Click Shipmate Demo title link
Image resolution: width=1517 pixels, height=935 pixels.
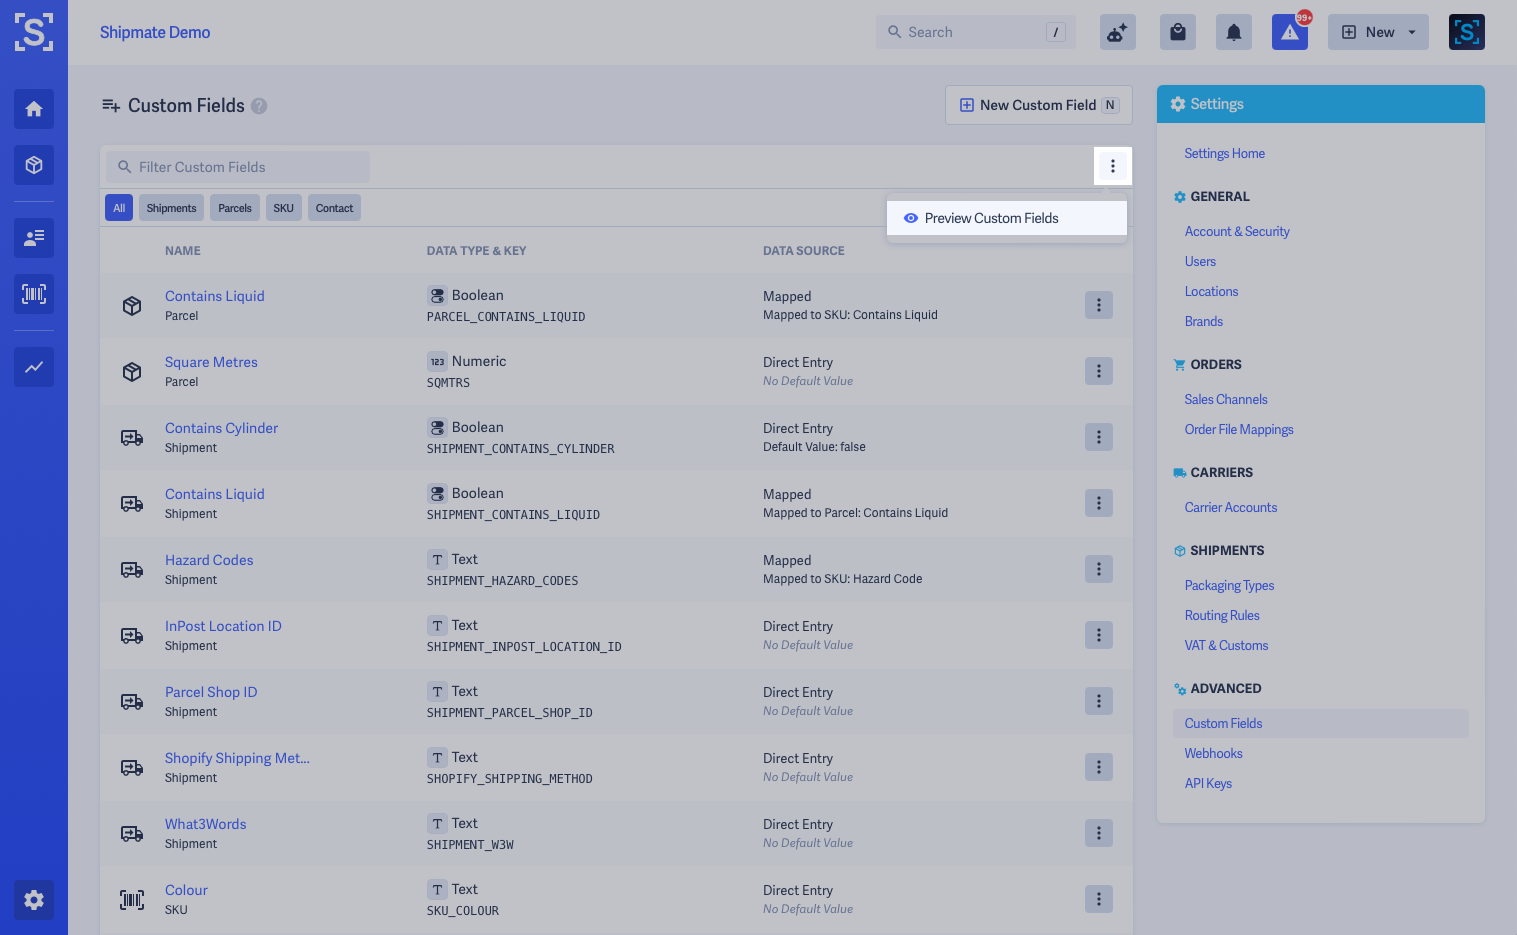tap(155, 32)
